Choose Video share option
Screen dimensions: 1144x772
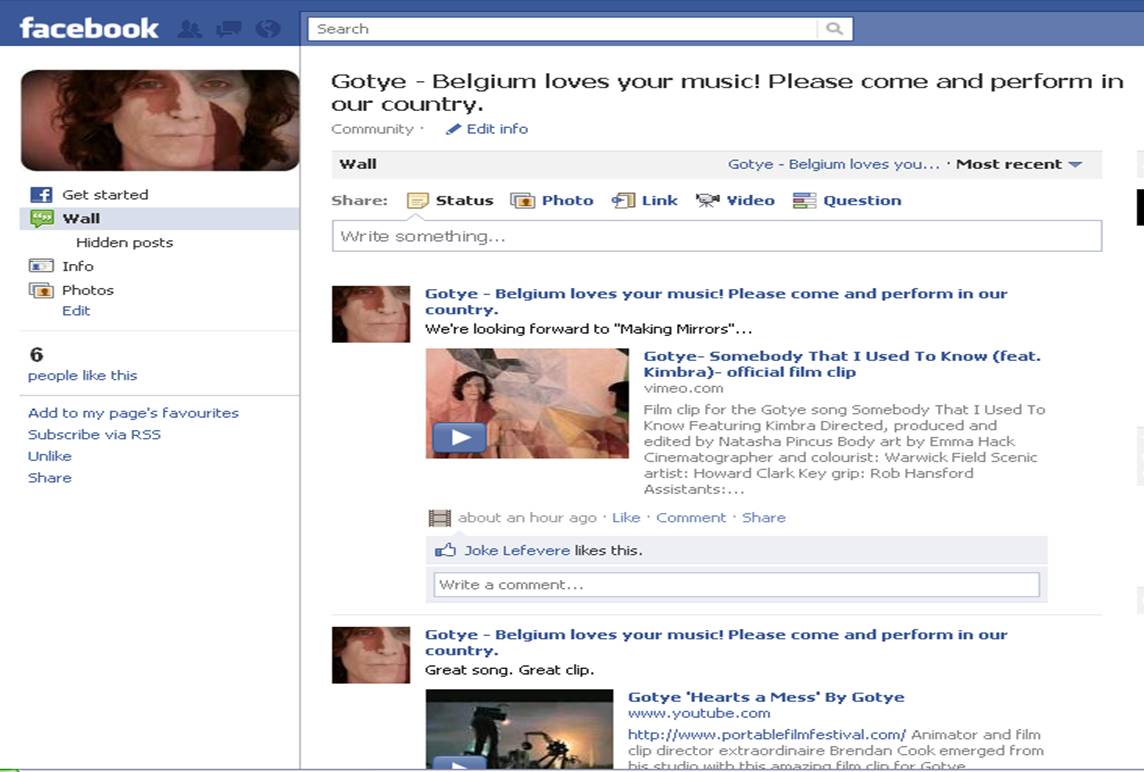(750, 201)
